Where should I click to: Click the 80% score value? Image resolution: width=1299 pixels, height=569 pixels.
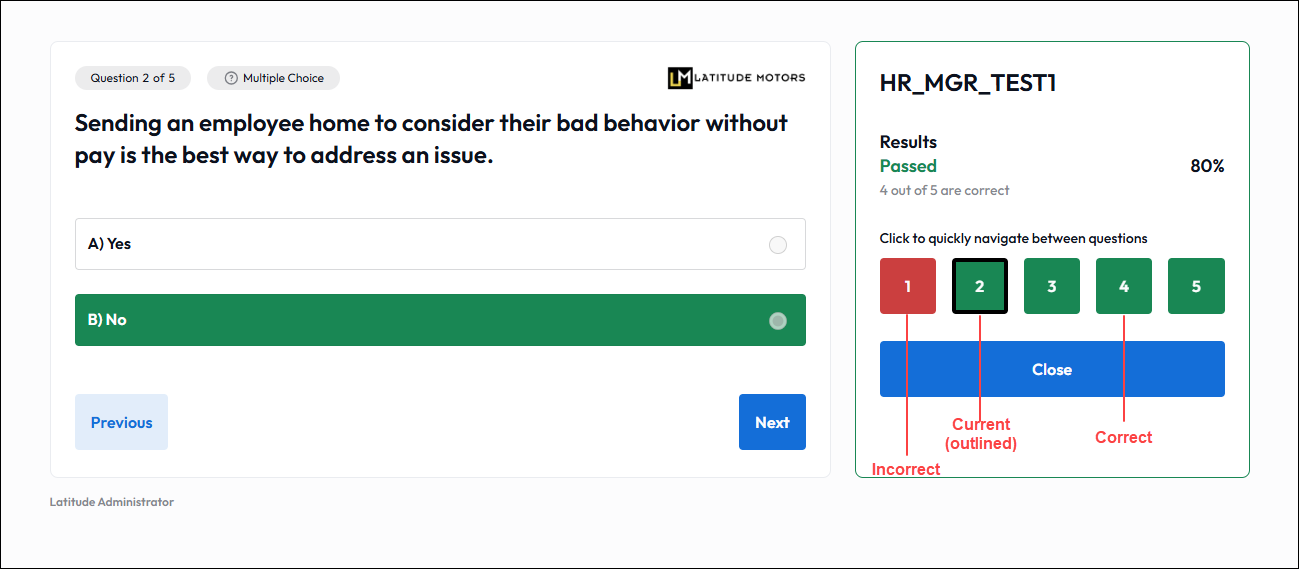click(1207, 166)
